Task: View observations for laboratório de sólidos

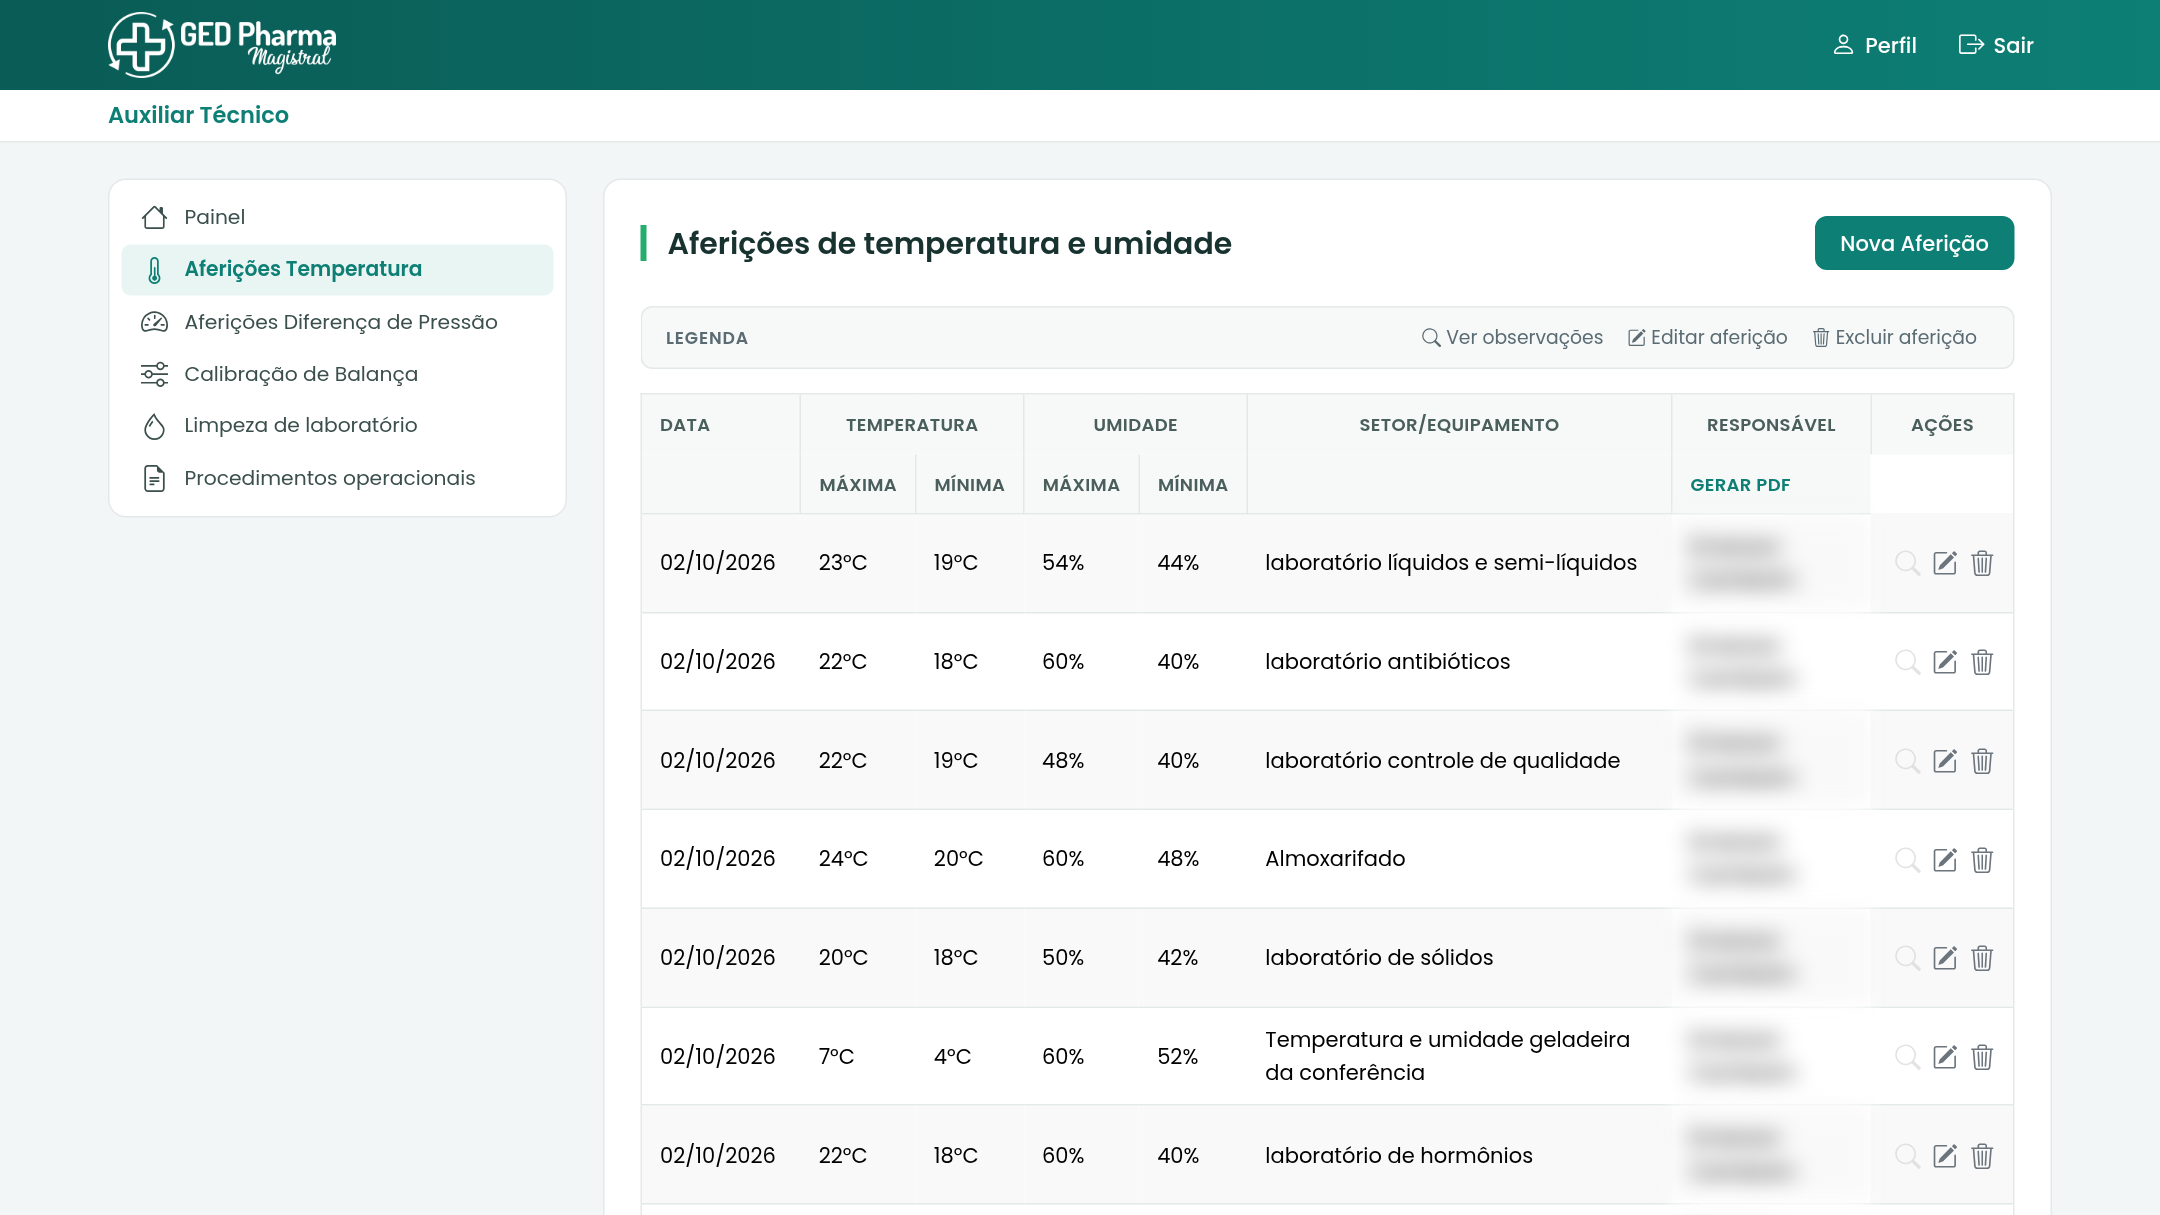Action: tap(1907, 958)
